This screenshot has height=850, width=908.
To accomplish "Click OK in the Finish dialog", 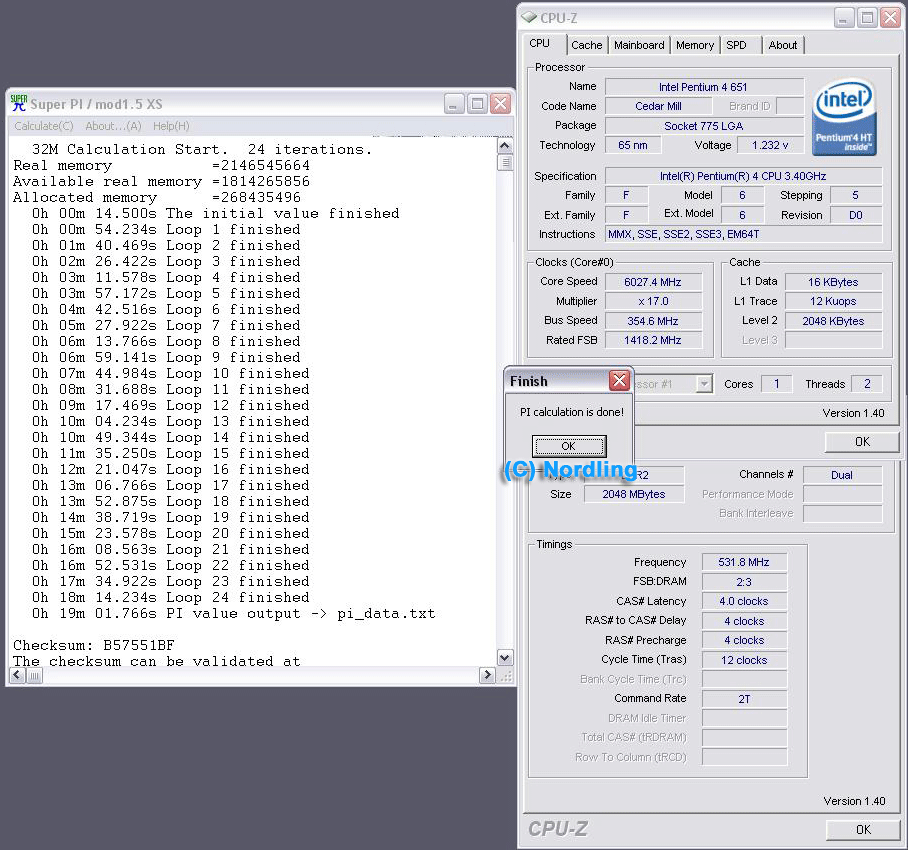I will click(569, 446).
